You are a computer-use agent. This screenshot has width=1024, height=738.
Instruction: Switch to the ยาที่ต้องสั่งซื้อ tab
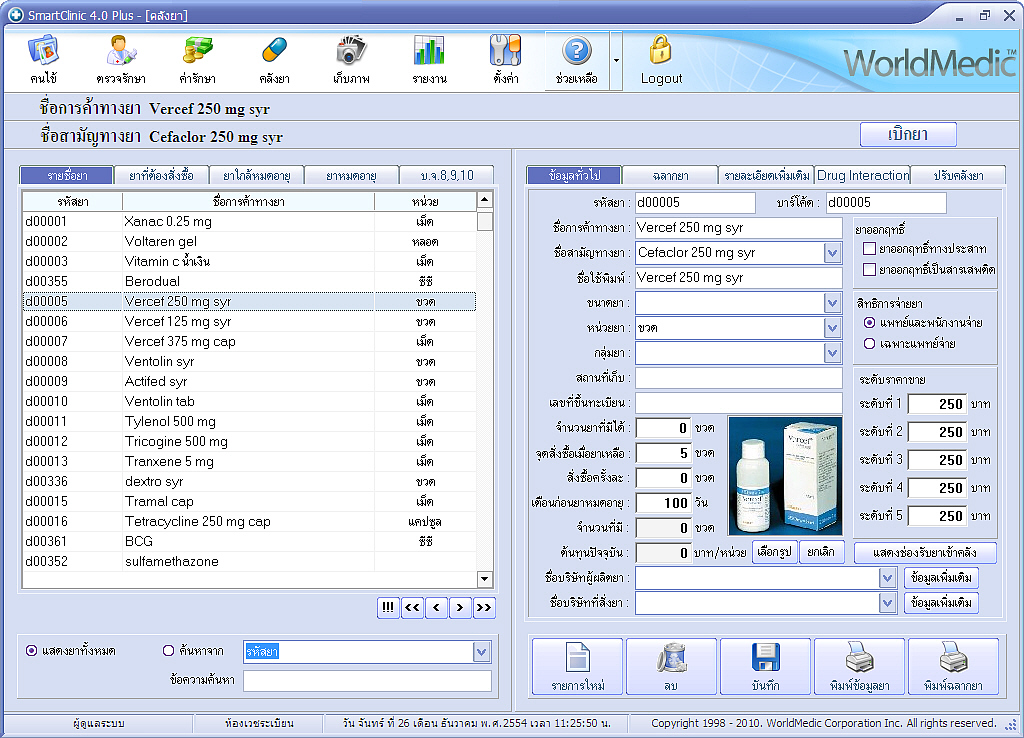click(x=161, y=175)
